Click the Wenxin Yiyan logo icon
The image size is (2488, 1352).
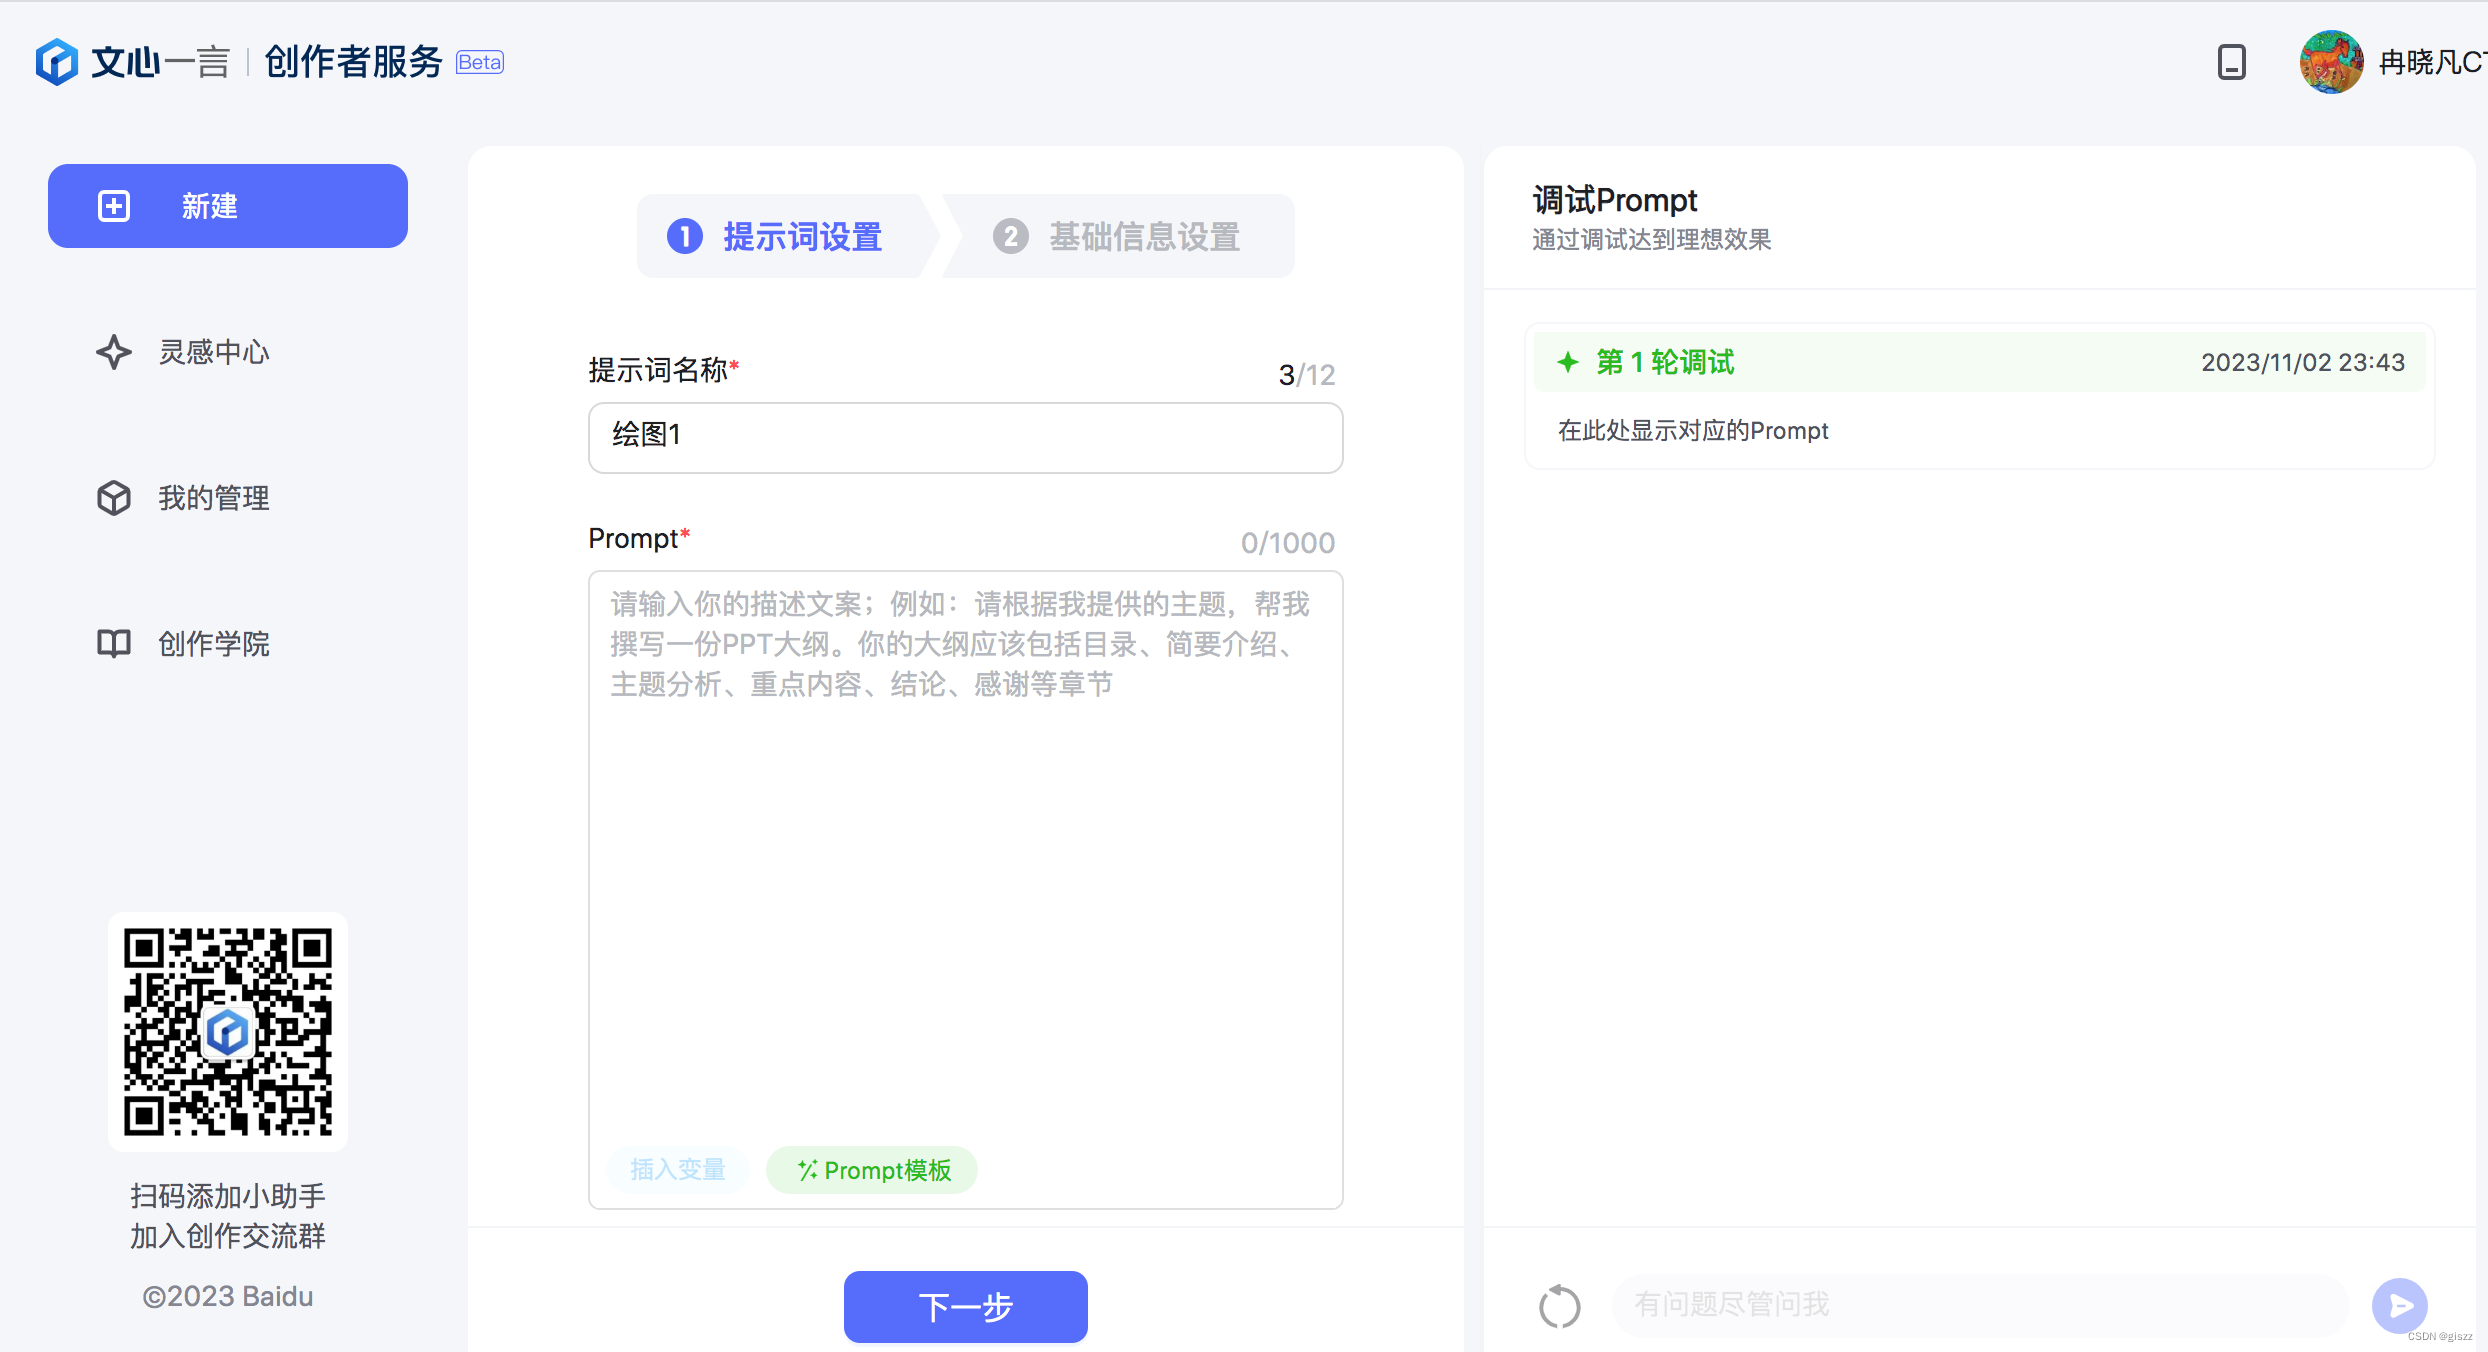[x=57, y=62]
